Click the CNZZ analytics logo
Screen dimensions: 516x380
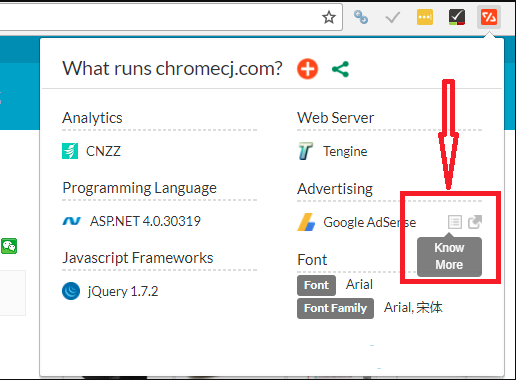tap(70, 151)
